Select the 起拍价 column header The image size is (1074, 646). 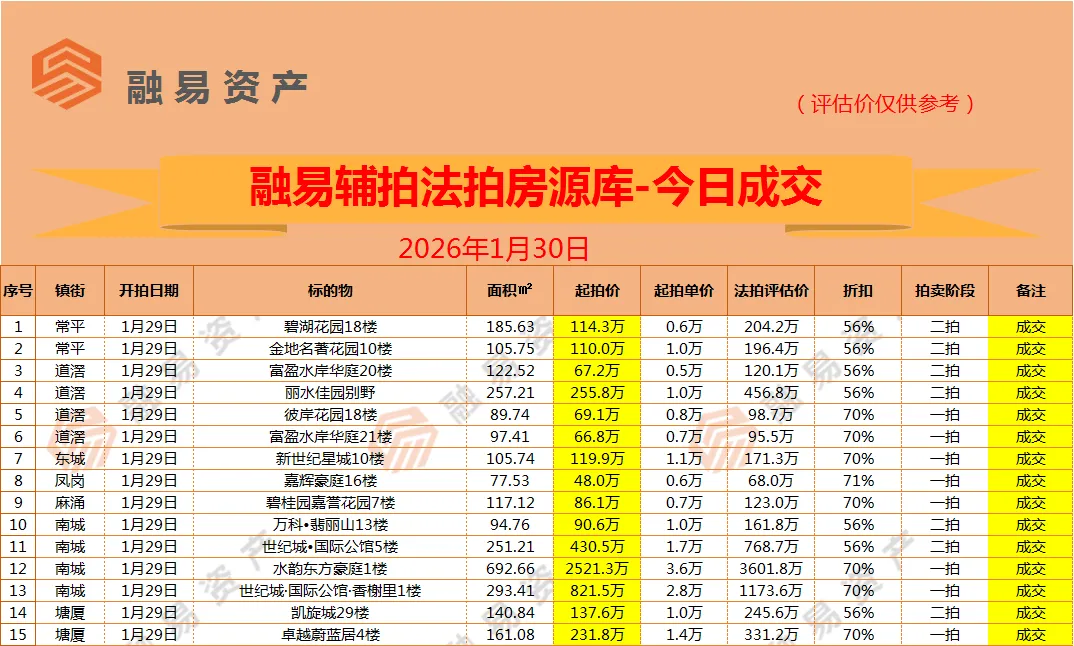coord(597,290)
